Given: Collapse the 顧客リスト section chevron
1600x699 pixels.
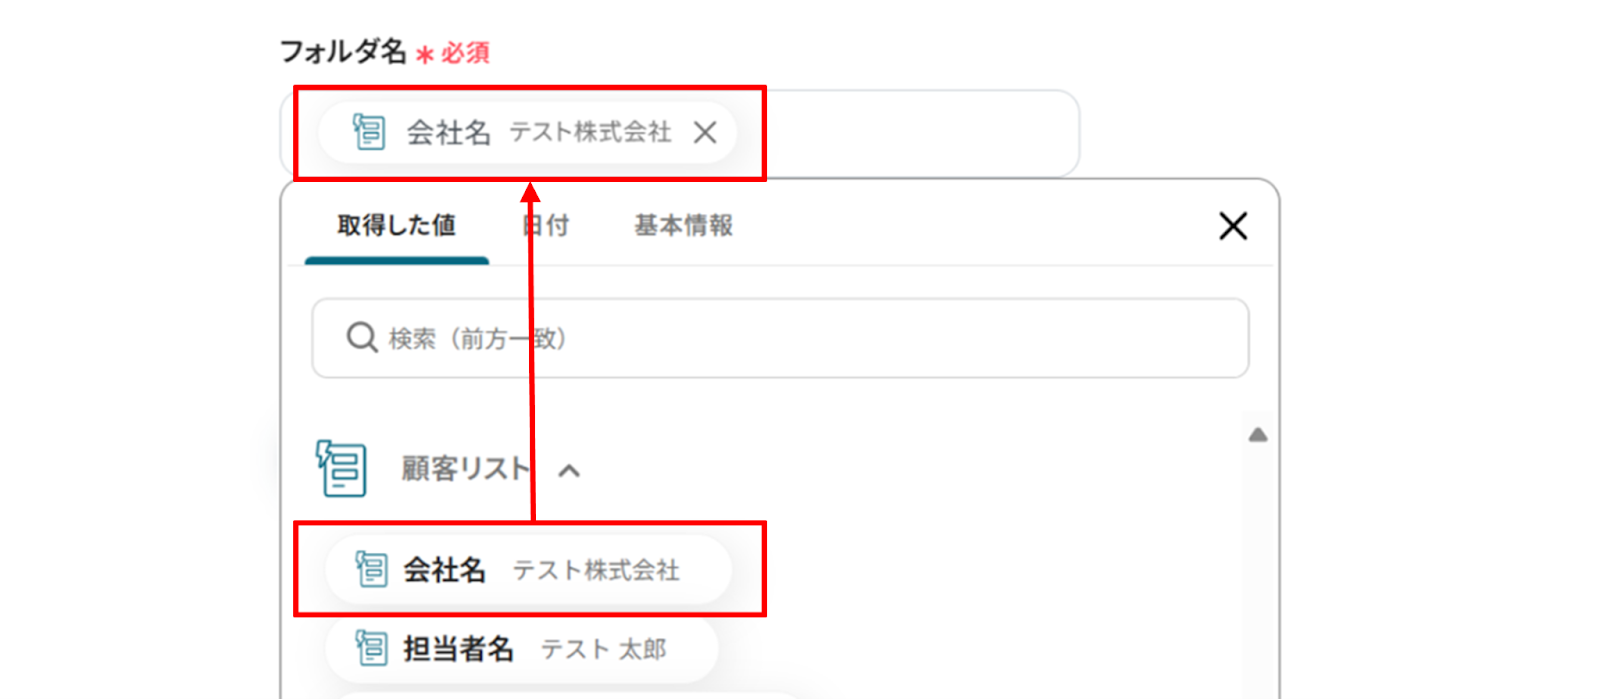Looking at the screenshot, I should pos(569,470).
